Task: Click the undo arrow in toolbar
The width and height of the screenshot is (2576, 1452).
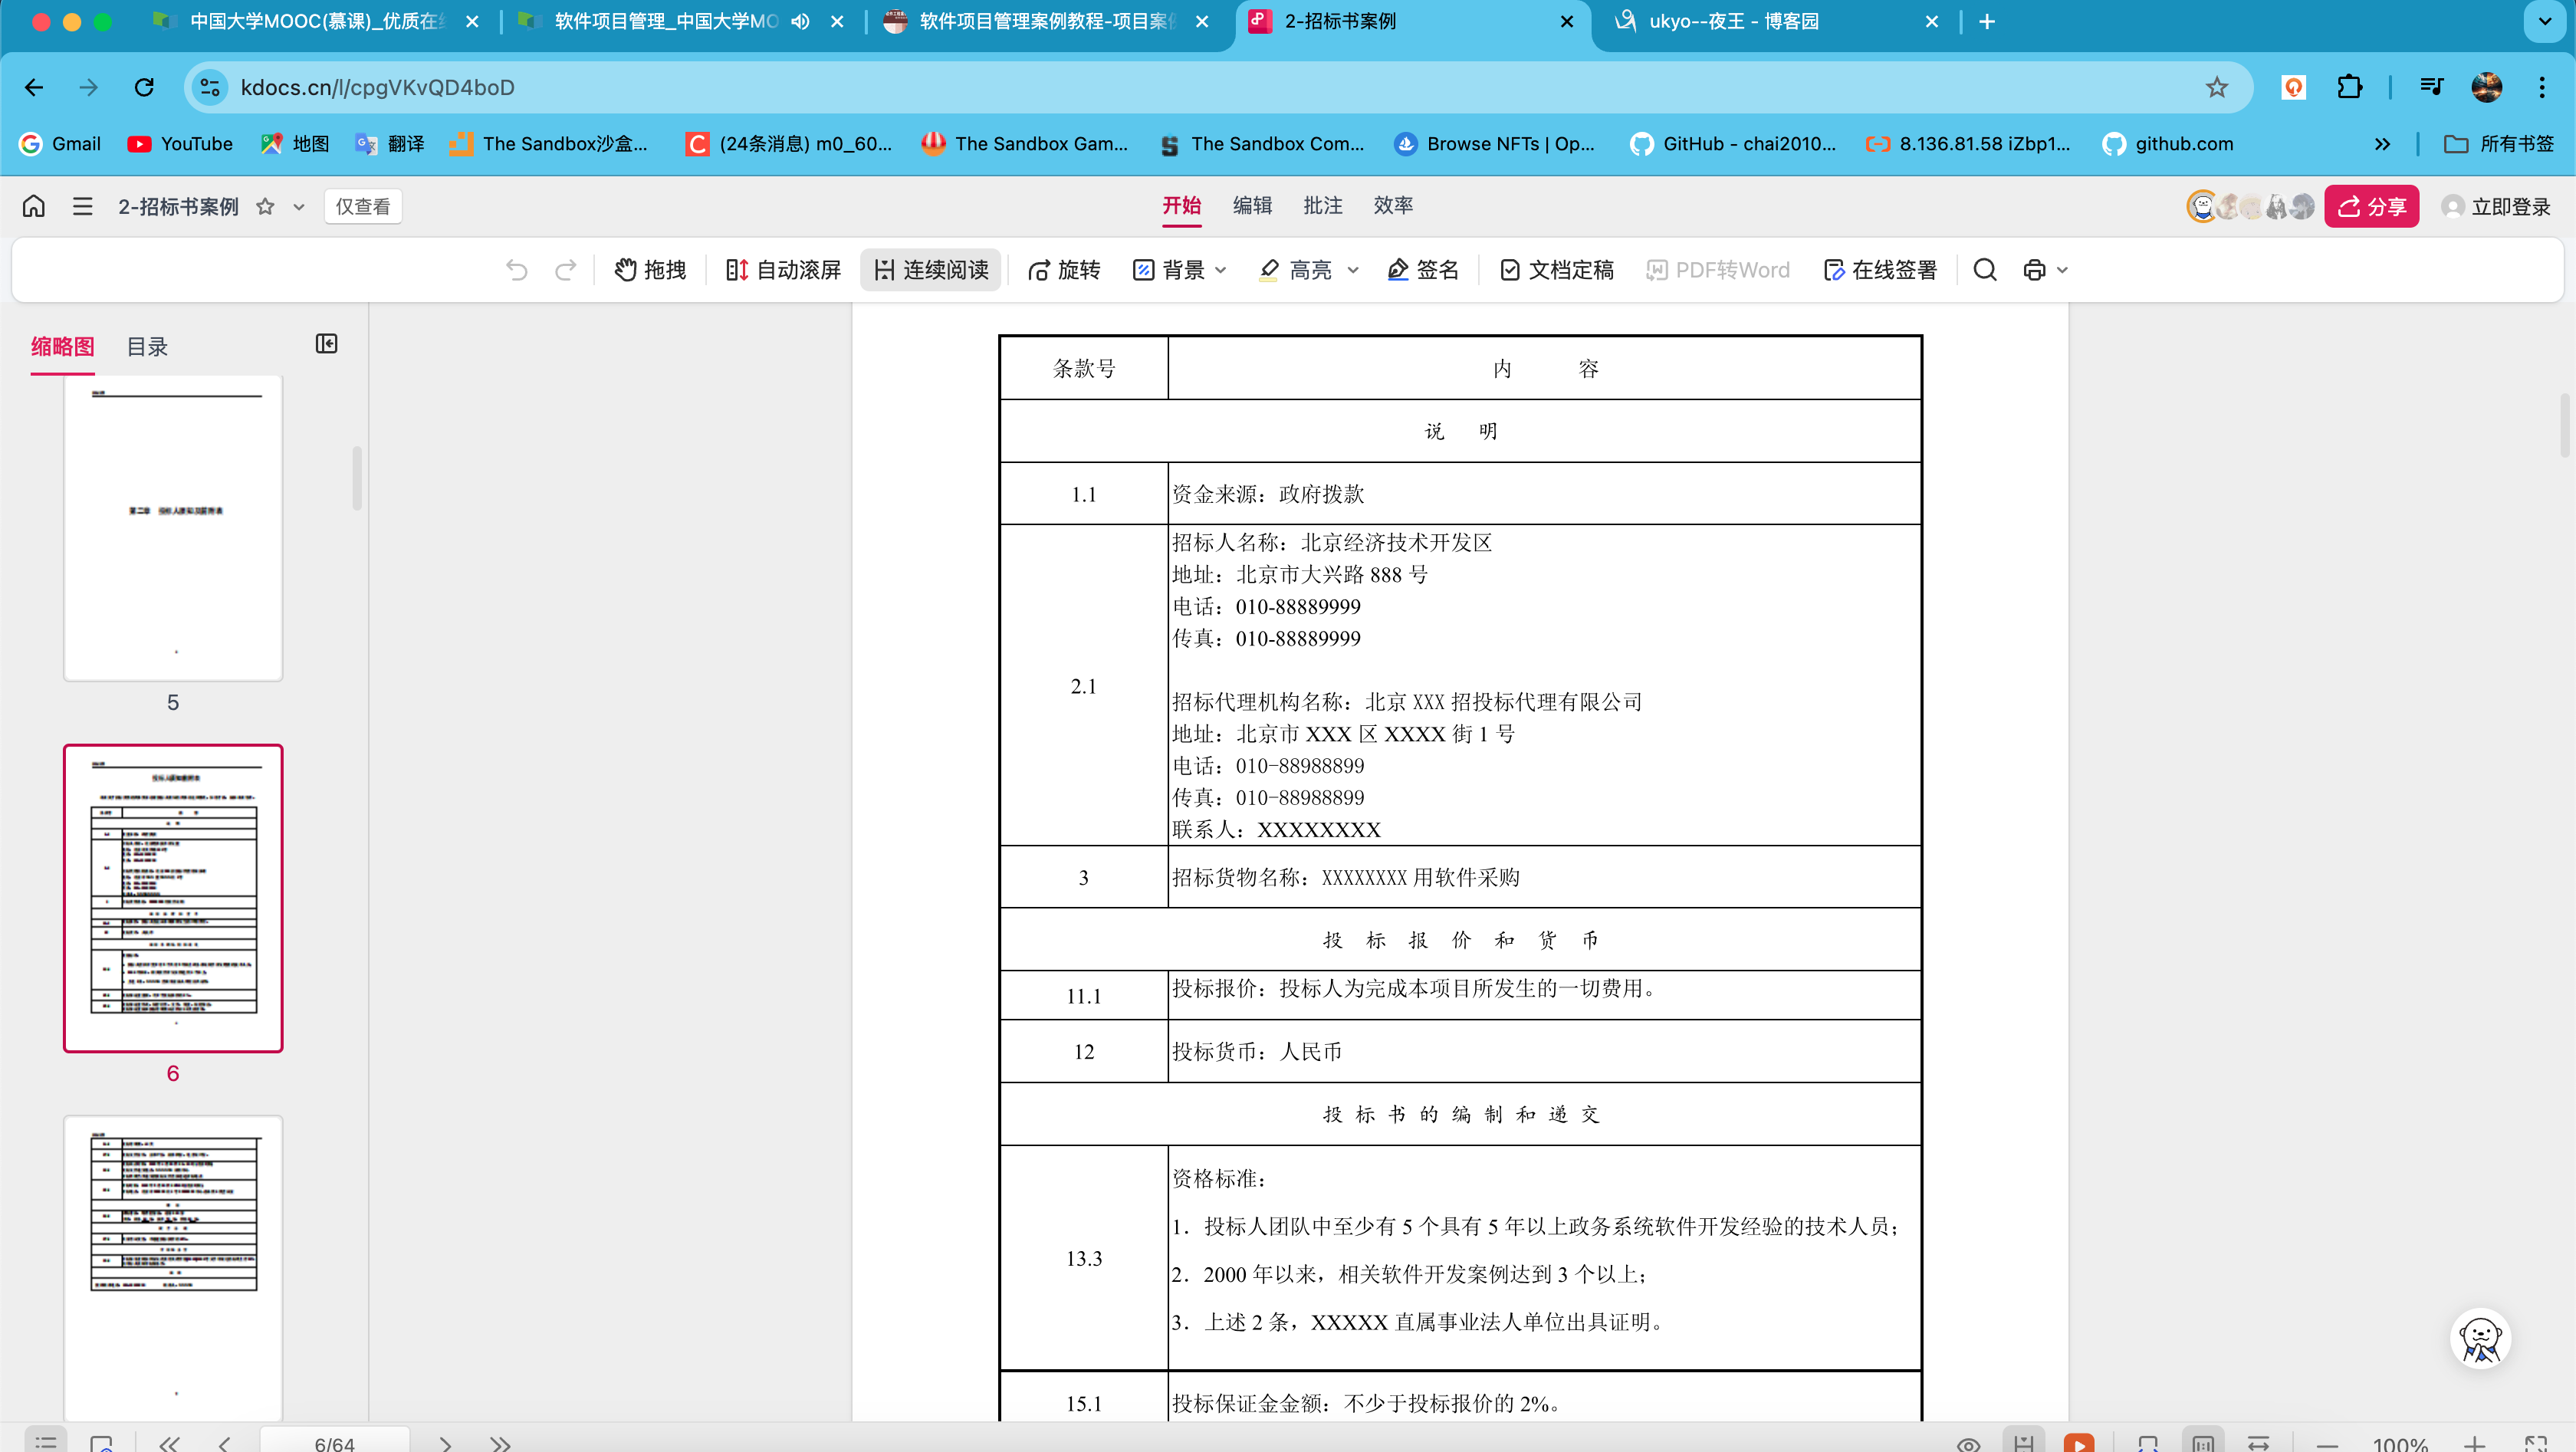Action: pyautogui.click(x=517, y=270)
